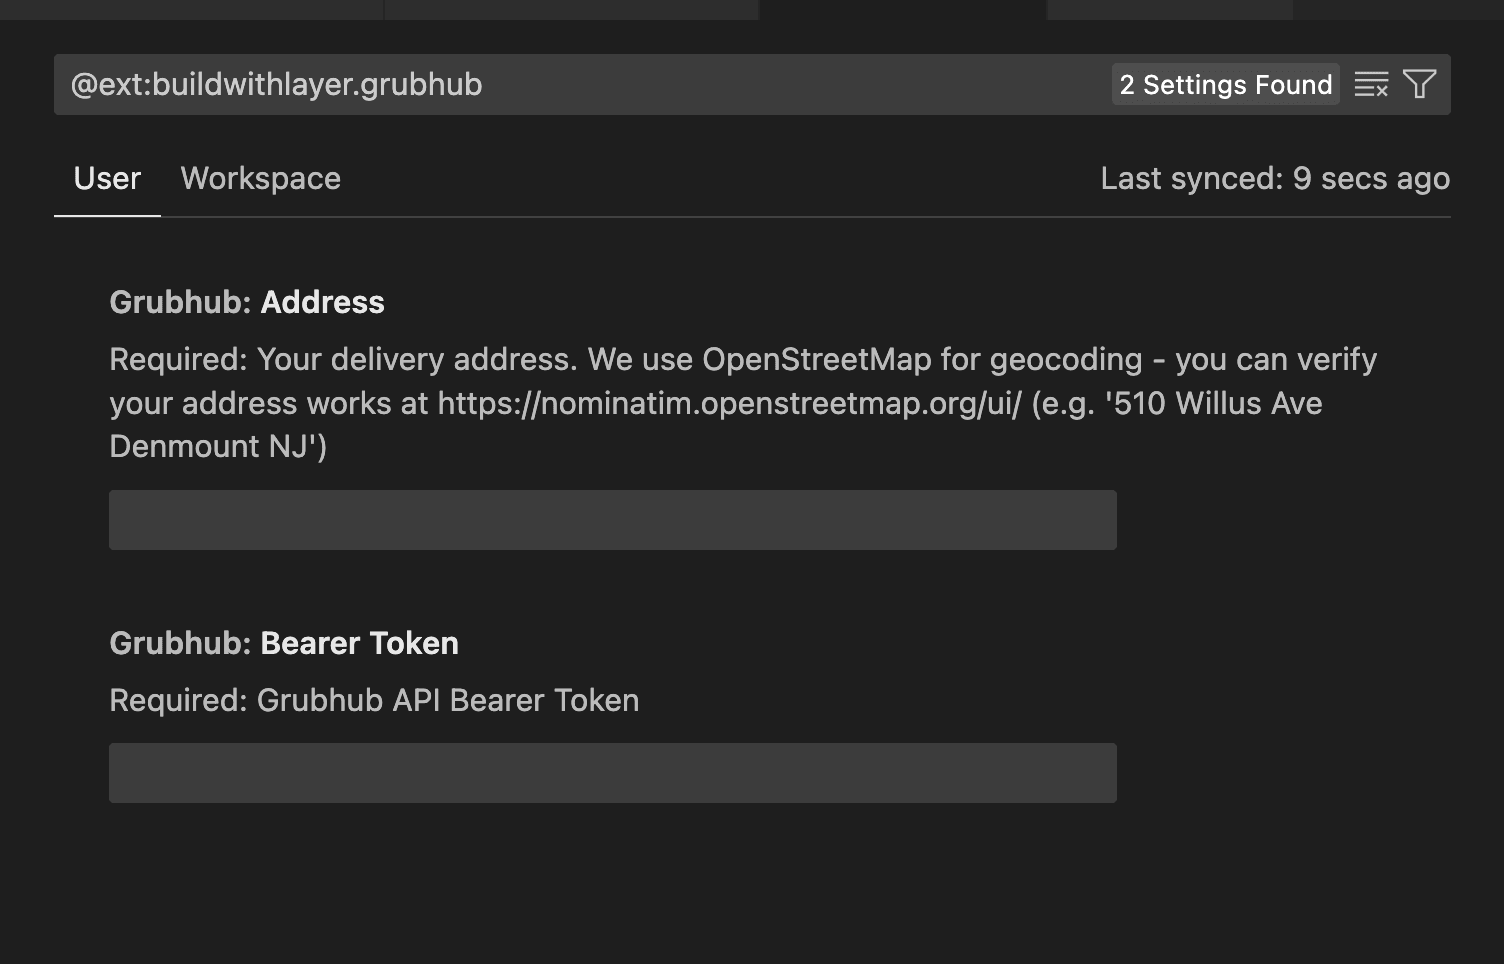Click the word 'geocoding' in the Address description
Screen dimensions: 1504x964
pos(1065,359)
